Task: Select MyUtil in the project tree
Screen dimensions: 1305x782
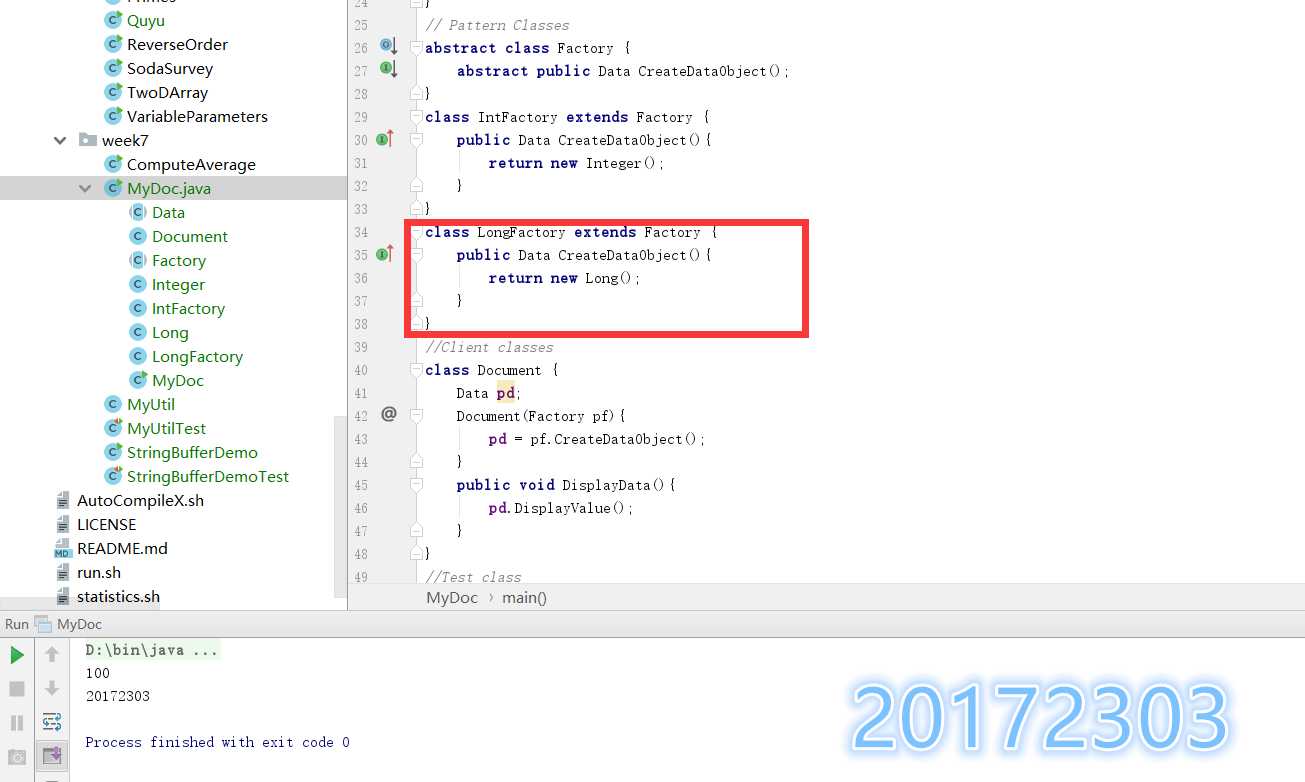Action: [151, 404]
